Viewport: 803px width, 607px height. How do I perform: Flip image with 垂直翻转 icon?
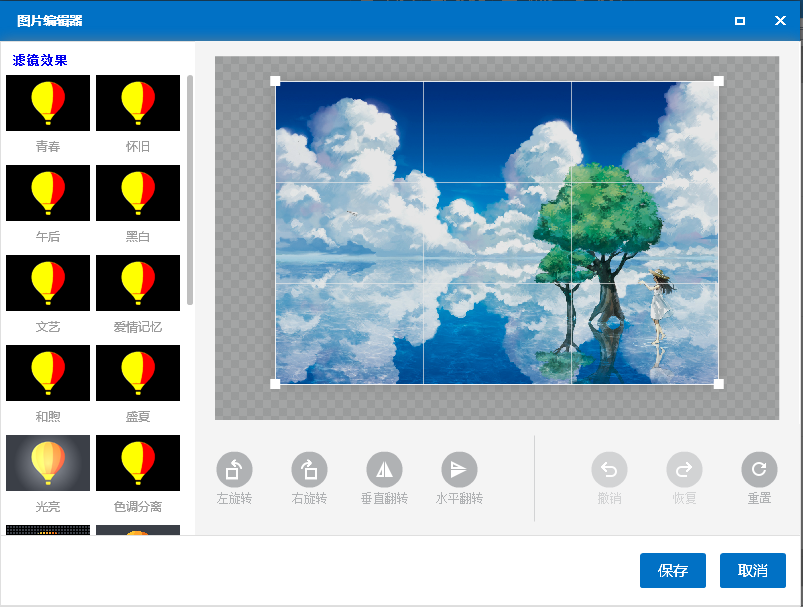click(x=384, y=469)
